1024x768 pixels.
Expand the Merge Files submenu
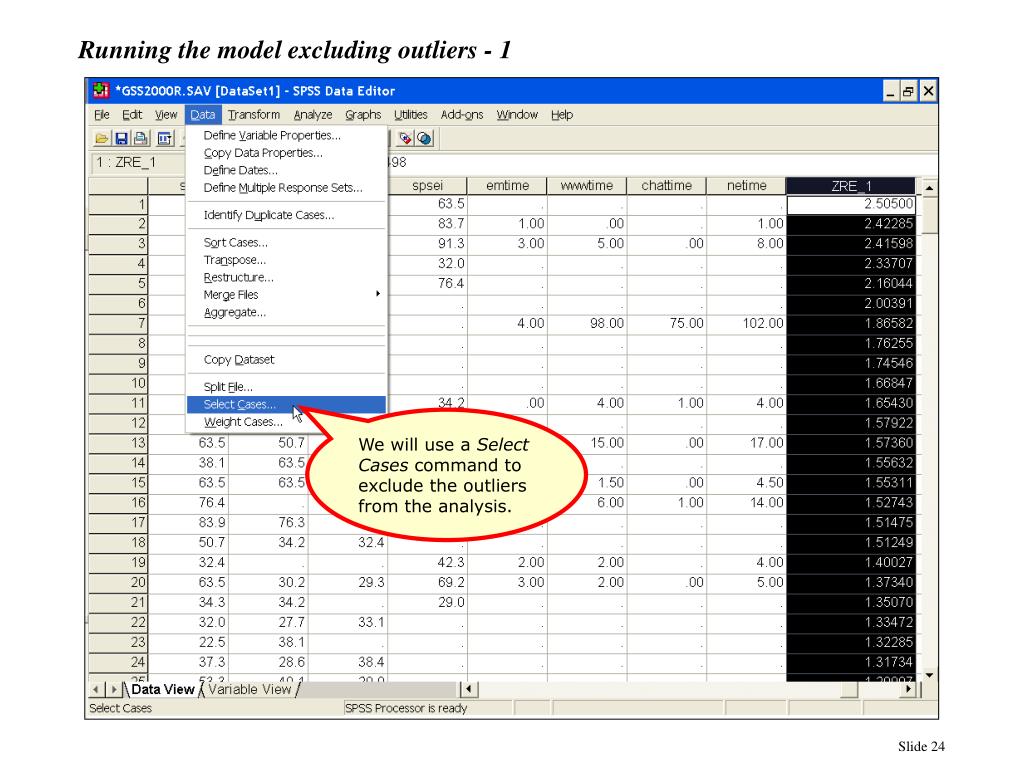pos(286,295)
